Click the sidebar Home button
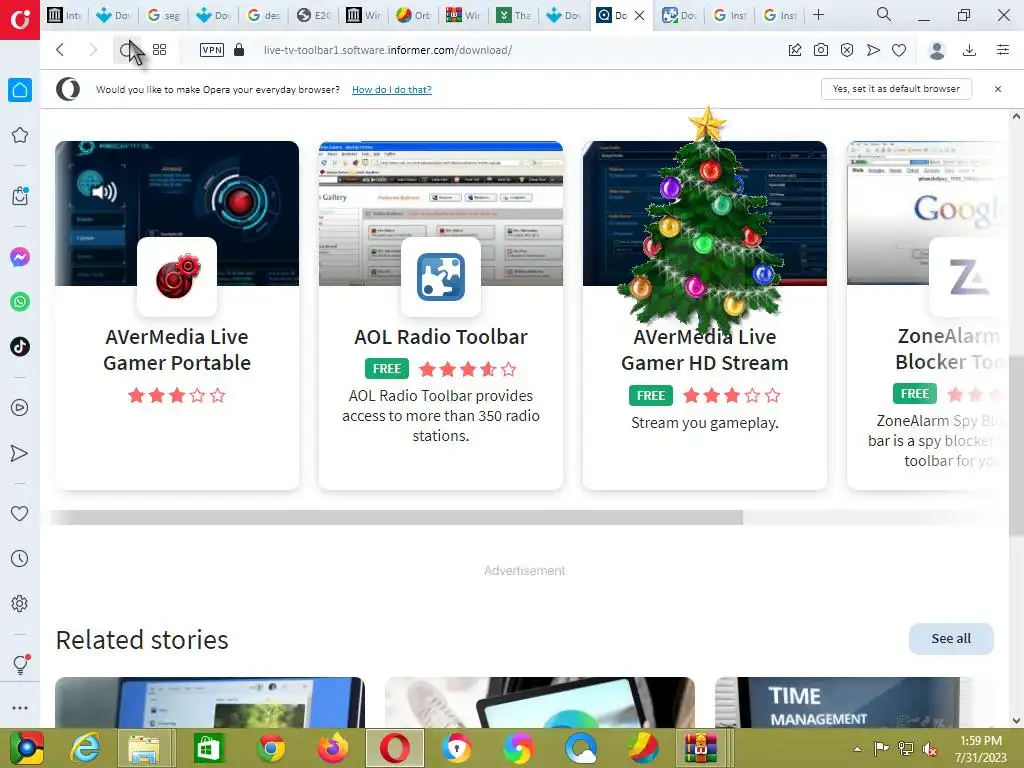Screen dimensions: 1024x768 (x=20, y=90)
